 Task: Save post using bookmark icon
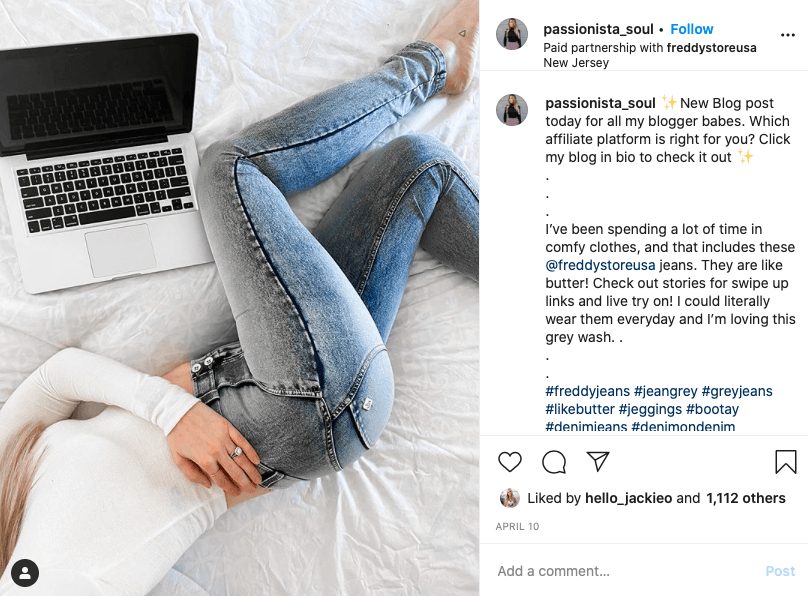click(x=785, y=462)
